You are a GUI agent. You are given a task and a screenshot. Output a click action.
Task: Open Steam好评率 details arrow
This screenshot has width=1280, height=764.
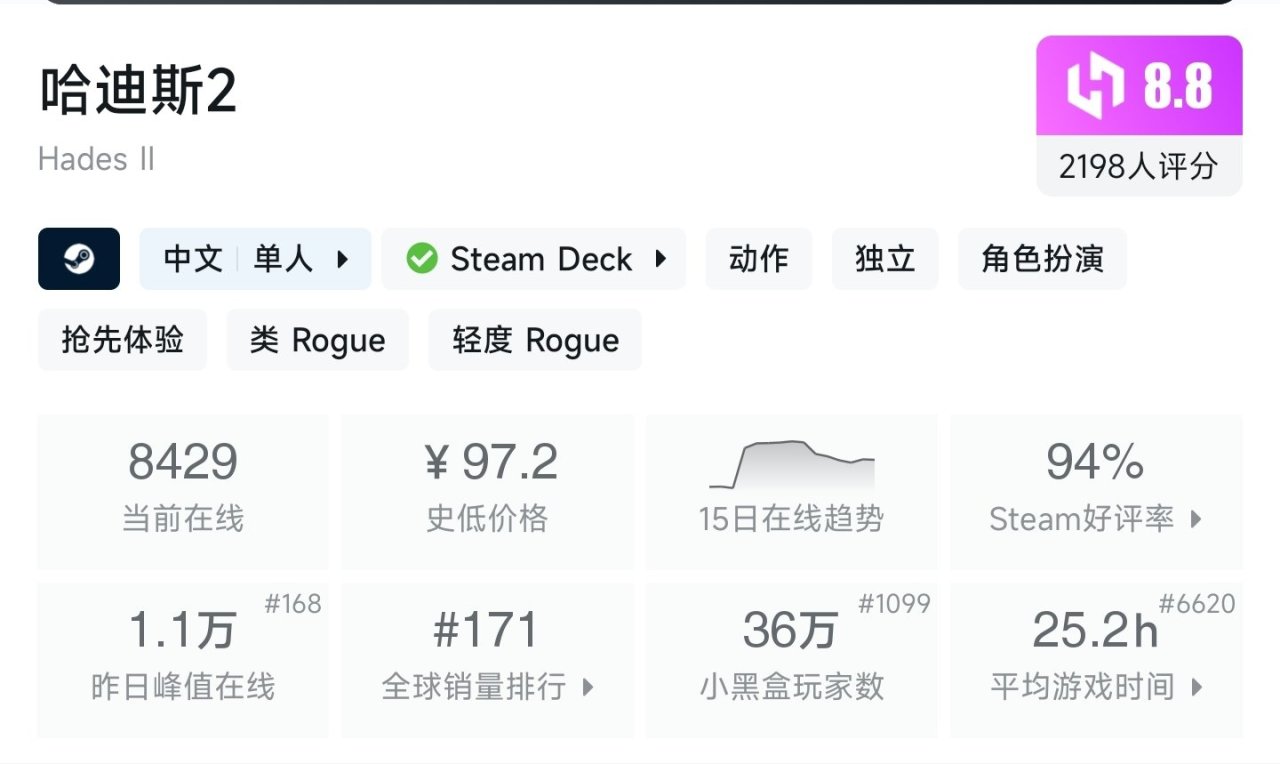1196,519
